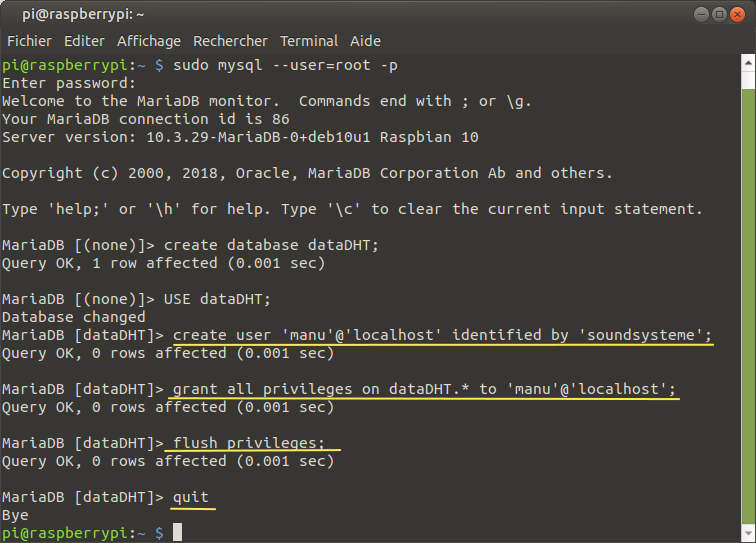Viewport: 756px width, 543px height.
Task: Click the Copyright (c) 2000, 2018 line
Action: 307,173
